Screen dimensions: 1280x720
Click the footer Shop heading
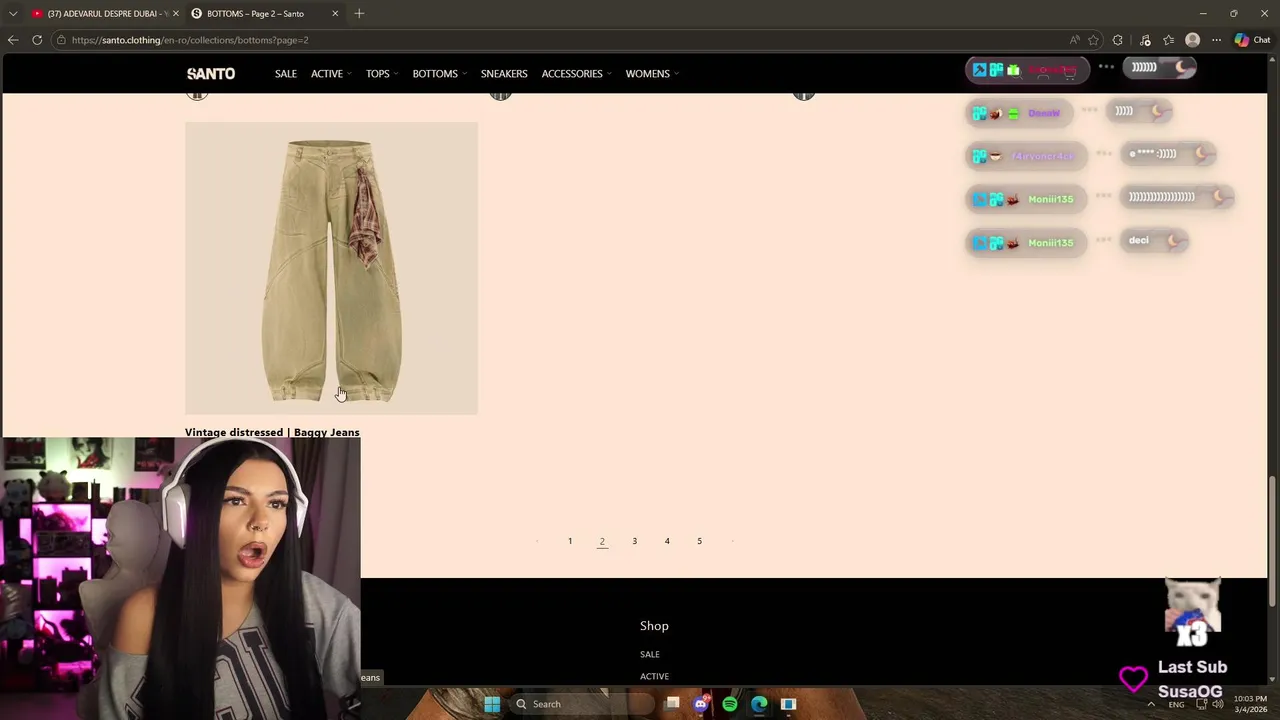point(654,626)
